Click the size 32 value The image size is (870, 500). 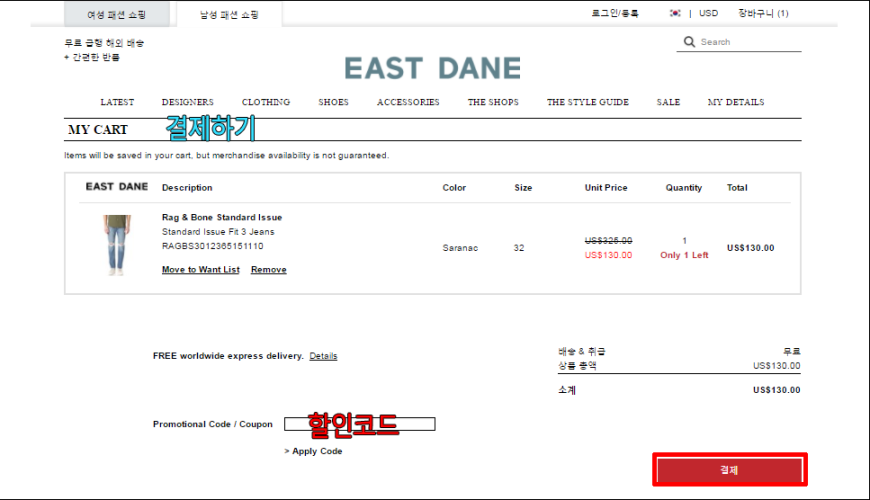(x=519, y=248)
